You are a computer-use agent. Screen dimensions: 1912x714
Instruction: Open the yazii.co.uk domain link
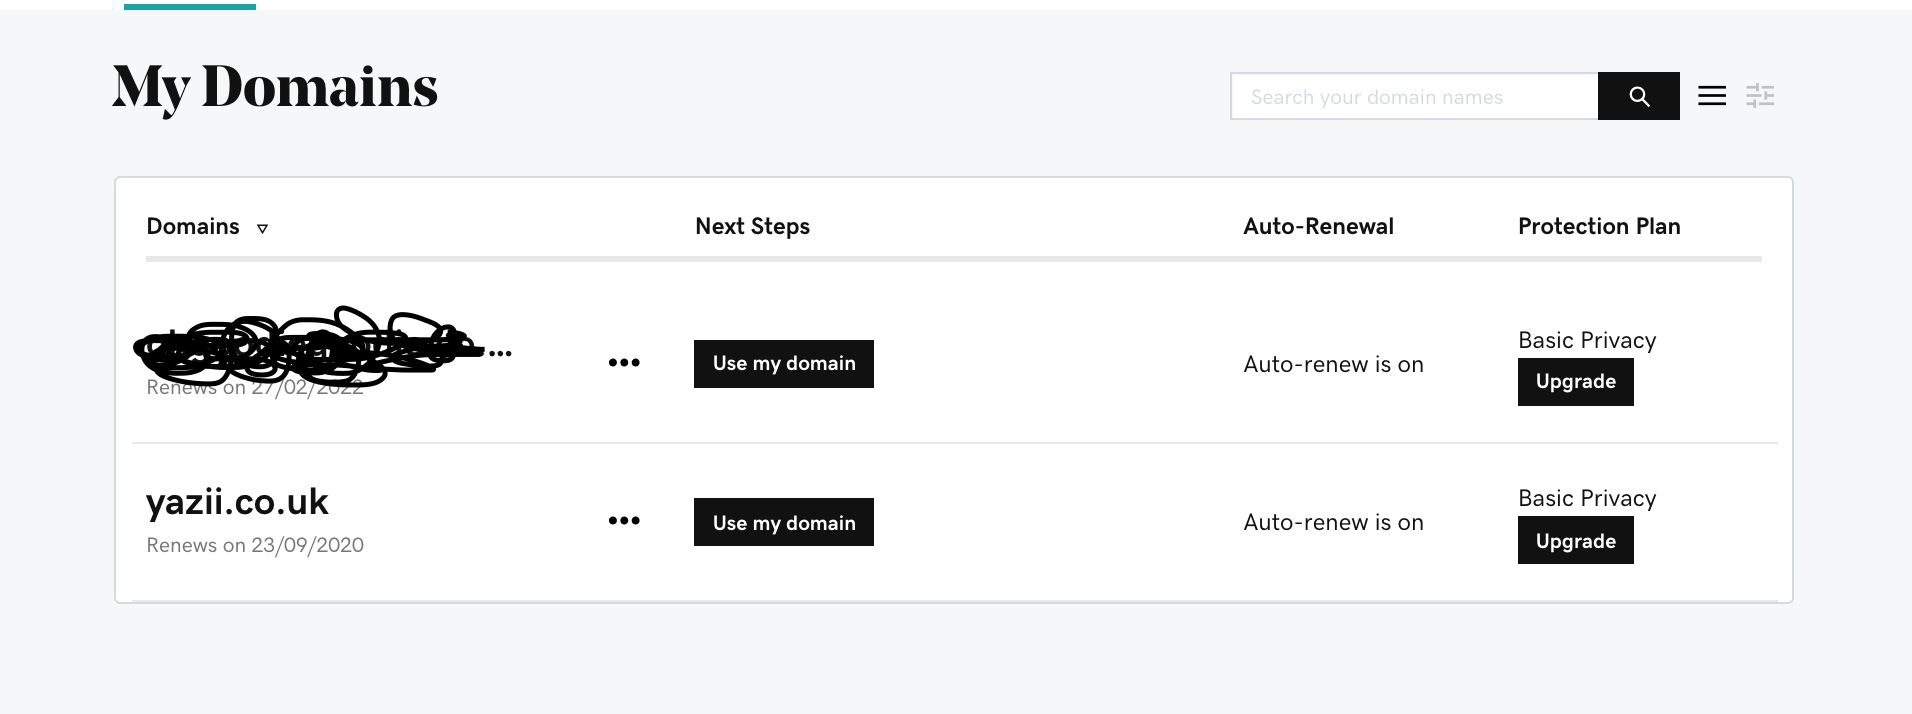[x=237, y=502]
